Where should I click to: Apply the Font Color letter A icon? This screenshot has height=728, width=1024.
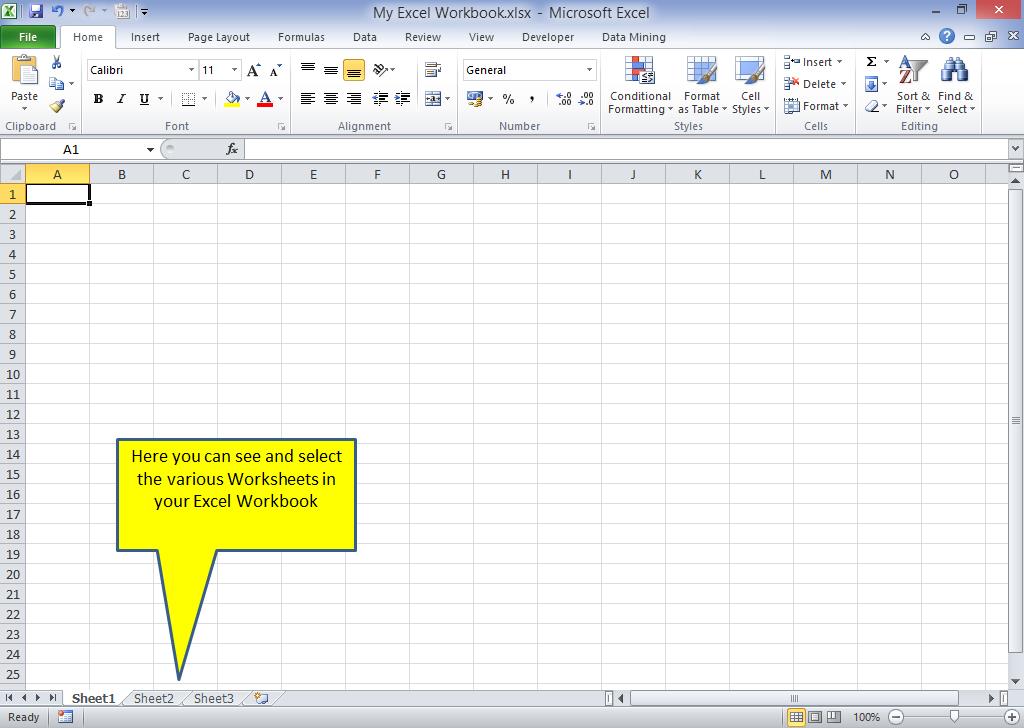click(x=264, y=99)
